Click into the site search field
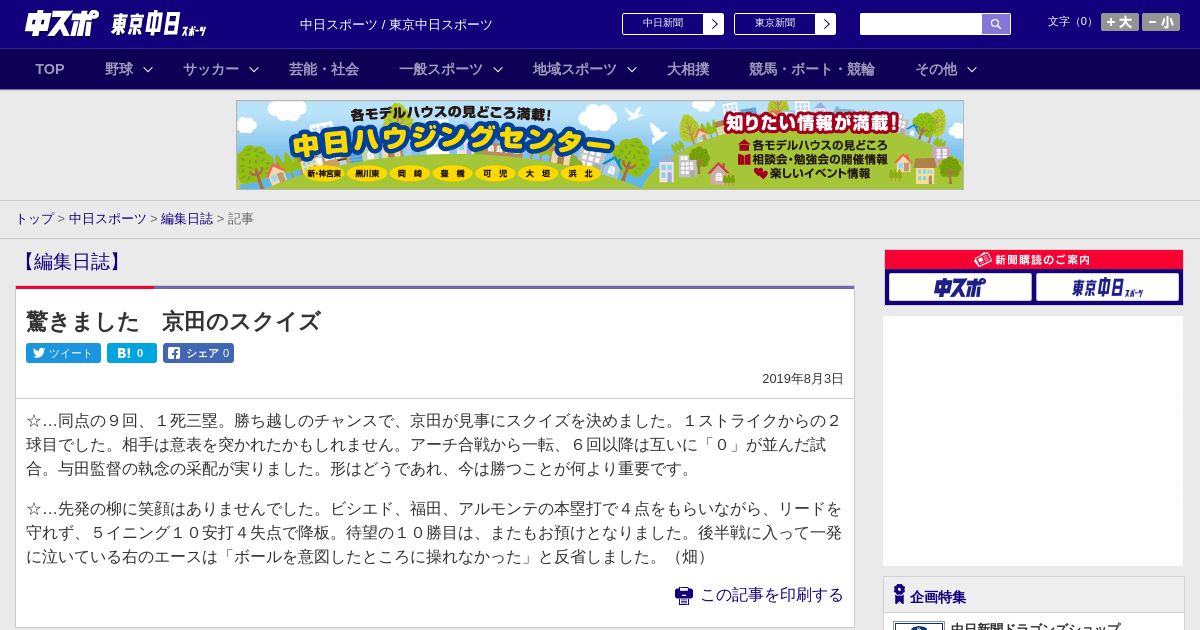 click(x=921, y=24)
